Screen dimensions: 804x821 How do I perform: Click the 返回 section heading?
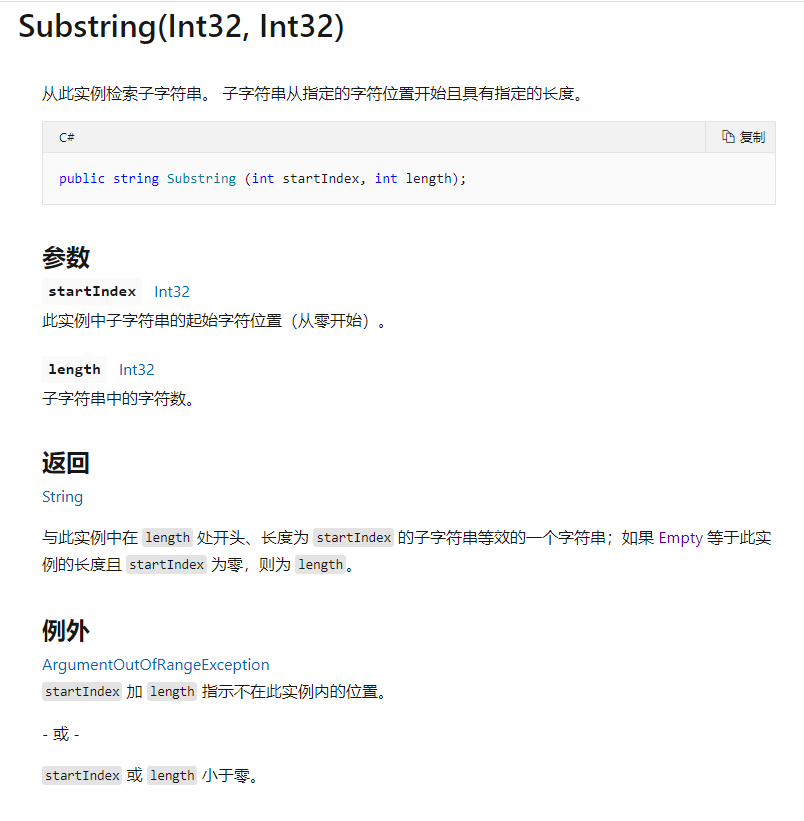(x=66, y=463)
